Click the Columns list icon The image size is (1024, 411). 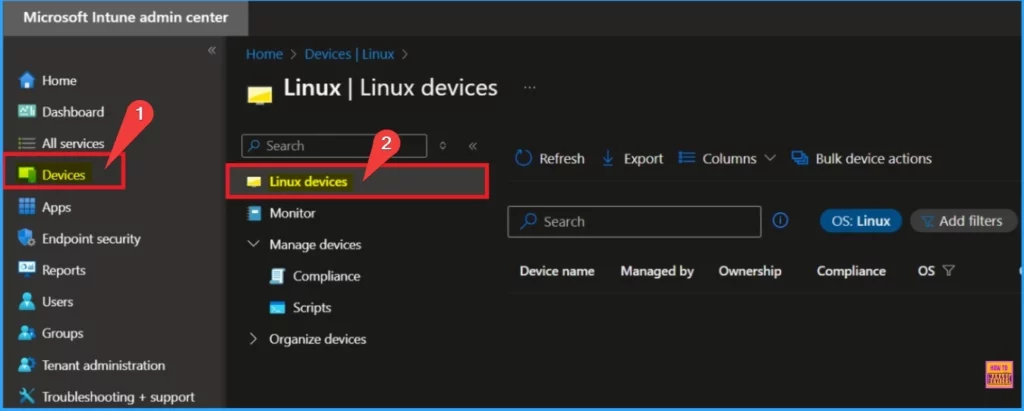[686, 158]
